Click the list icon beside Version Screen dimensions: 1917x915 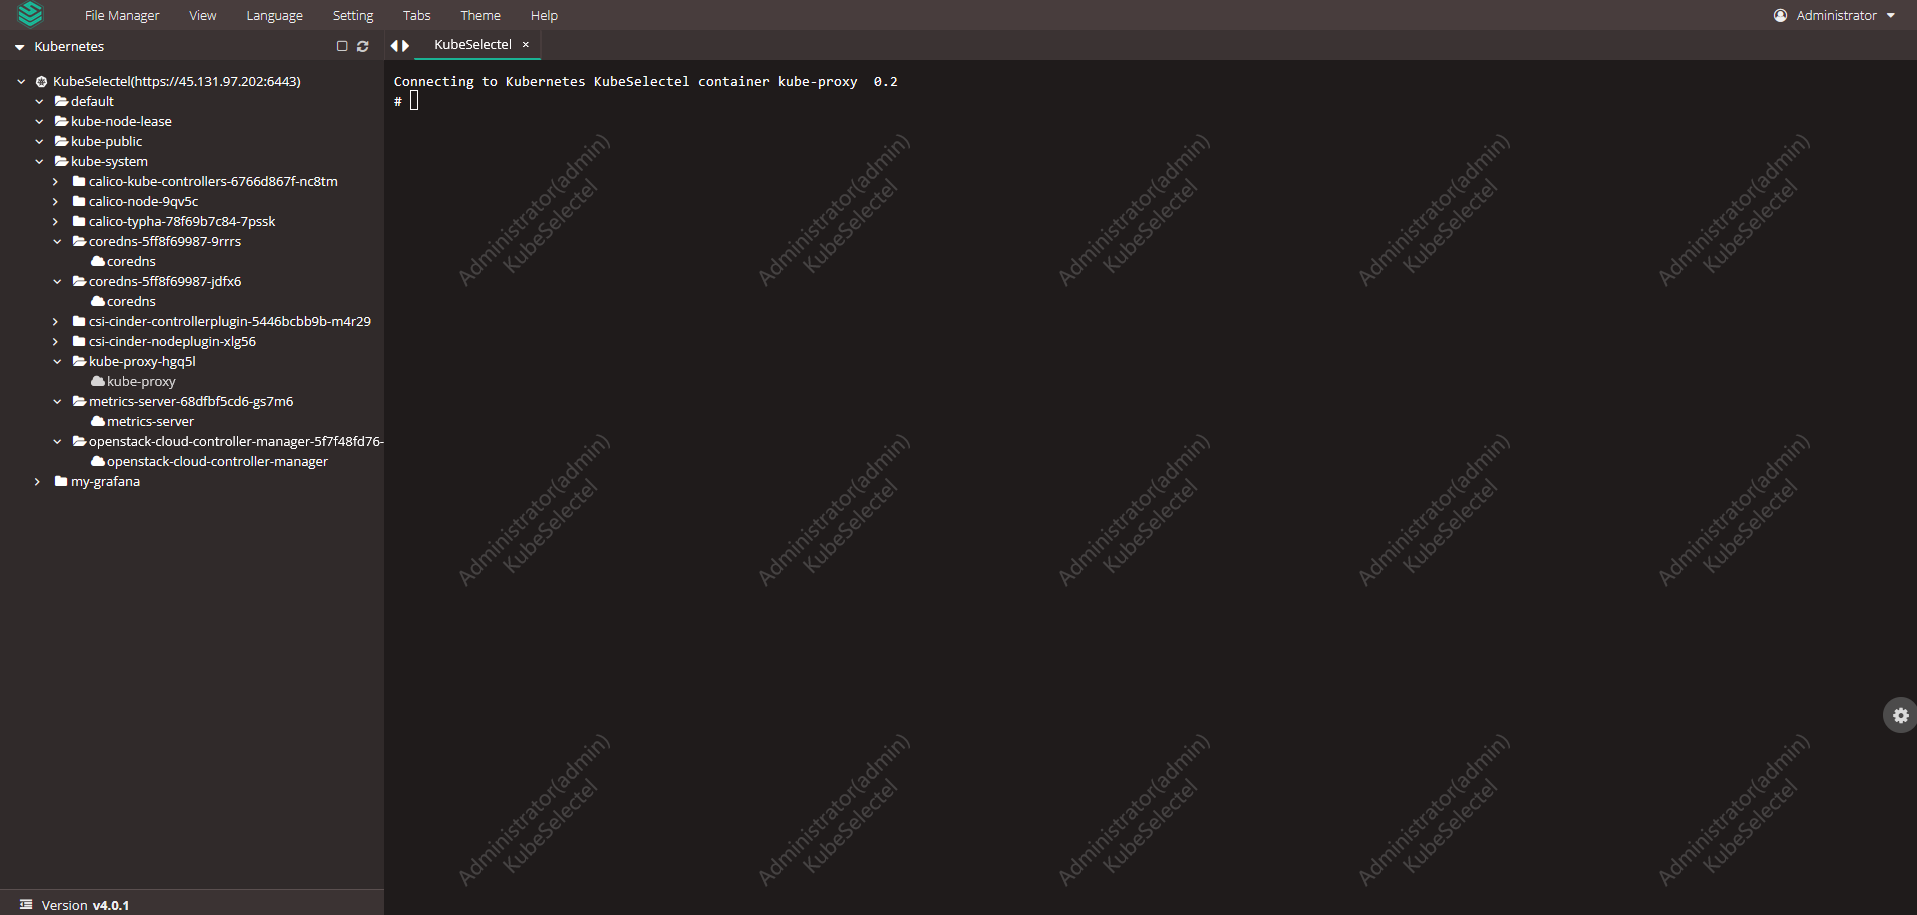coord(26,904)
